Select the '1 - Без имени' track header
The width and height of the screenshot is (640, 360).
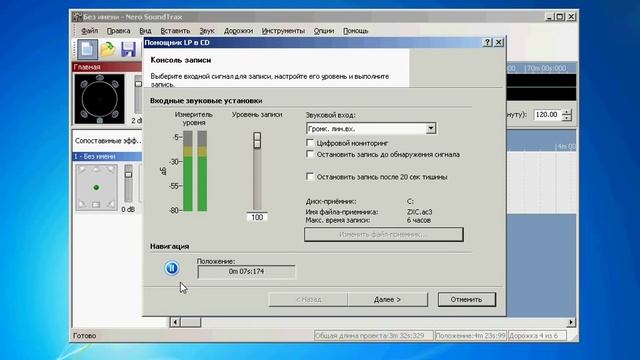[107, 156]
